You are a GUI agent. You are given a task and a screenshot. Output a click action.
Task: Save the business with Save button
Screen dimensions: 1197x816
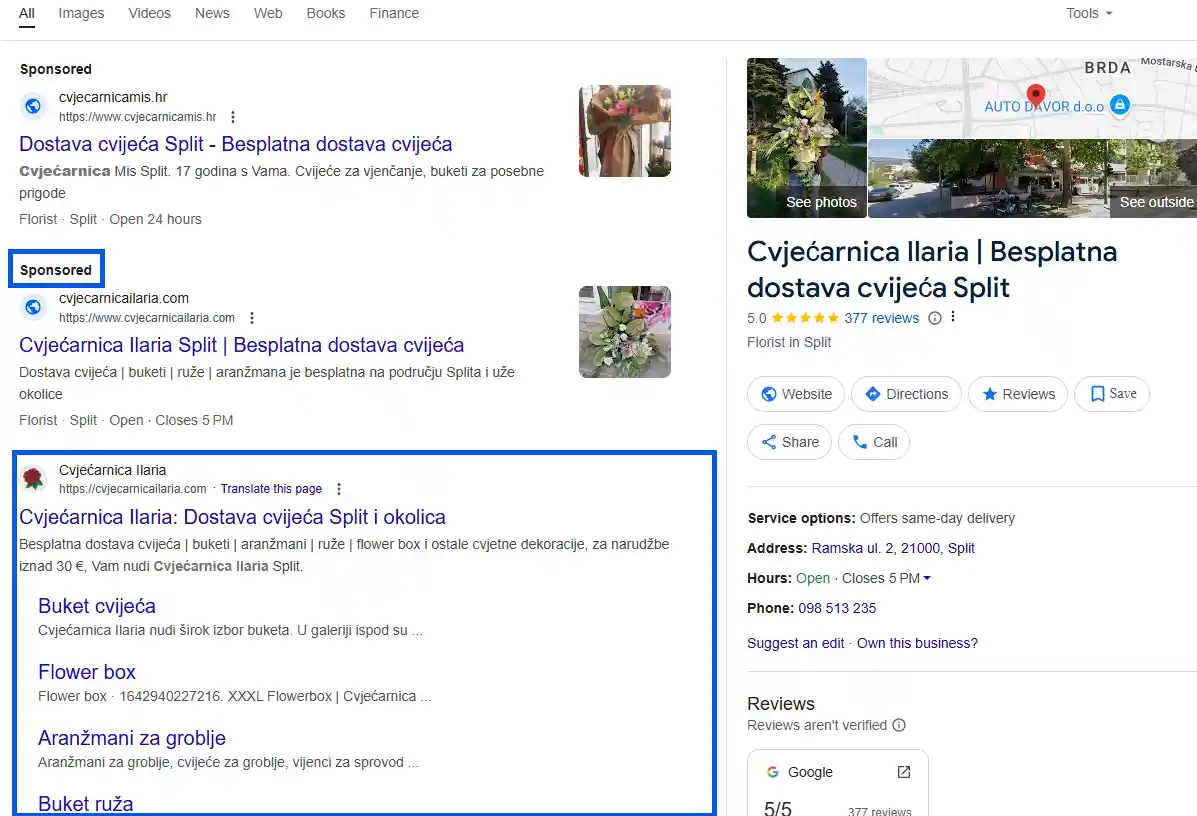point(1112,394)
